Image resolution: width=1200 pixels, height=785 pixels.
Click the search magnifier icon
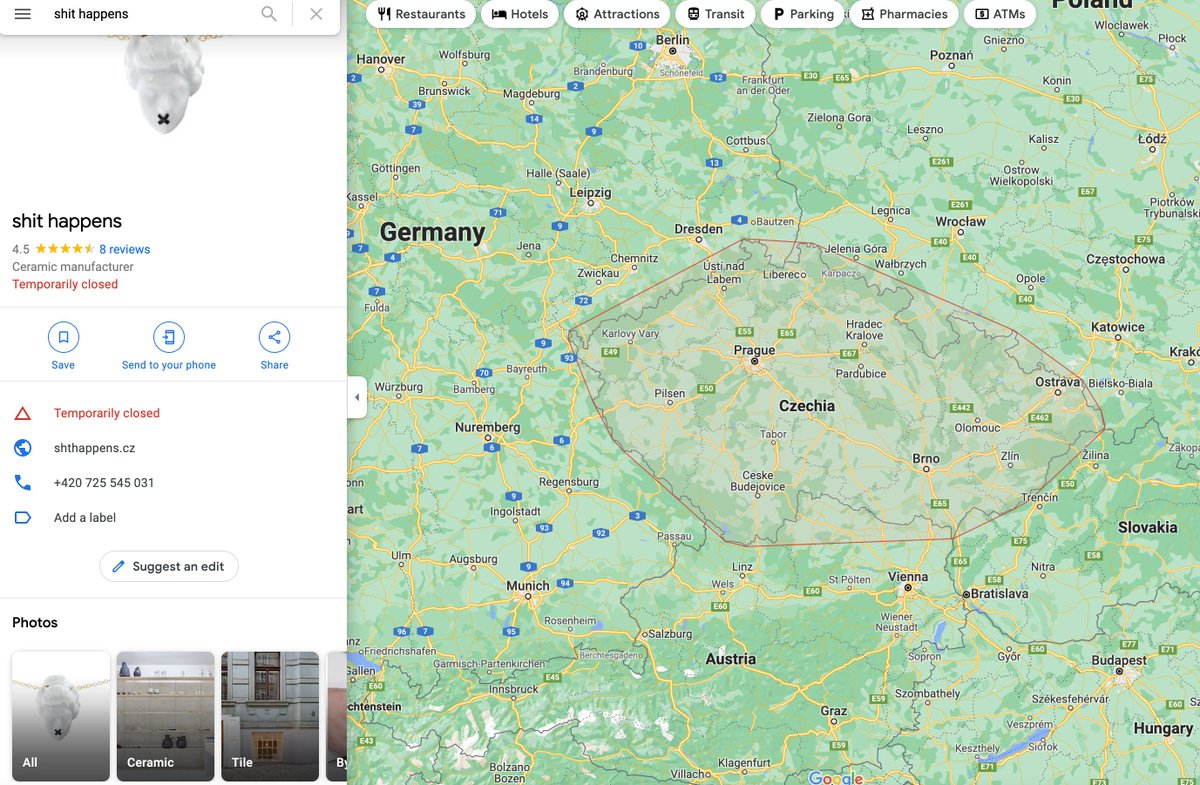click(269, 14)
